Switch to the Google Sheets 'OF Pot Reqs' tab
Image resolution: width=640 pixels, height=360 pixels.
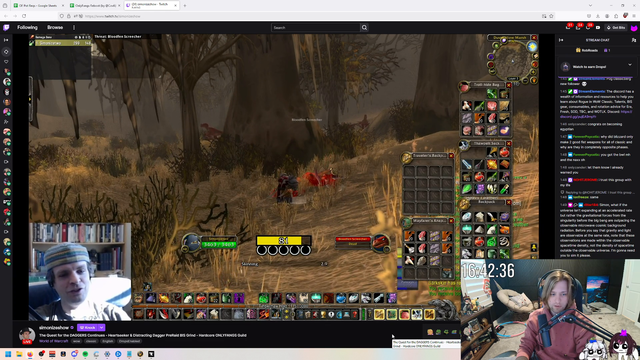coord(38,5)
